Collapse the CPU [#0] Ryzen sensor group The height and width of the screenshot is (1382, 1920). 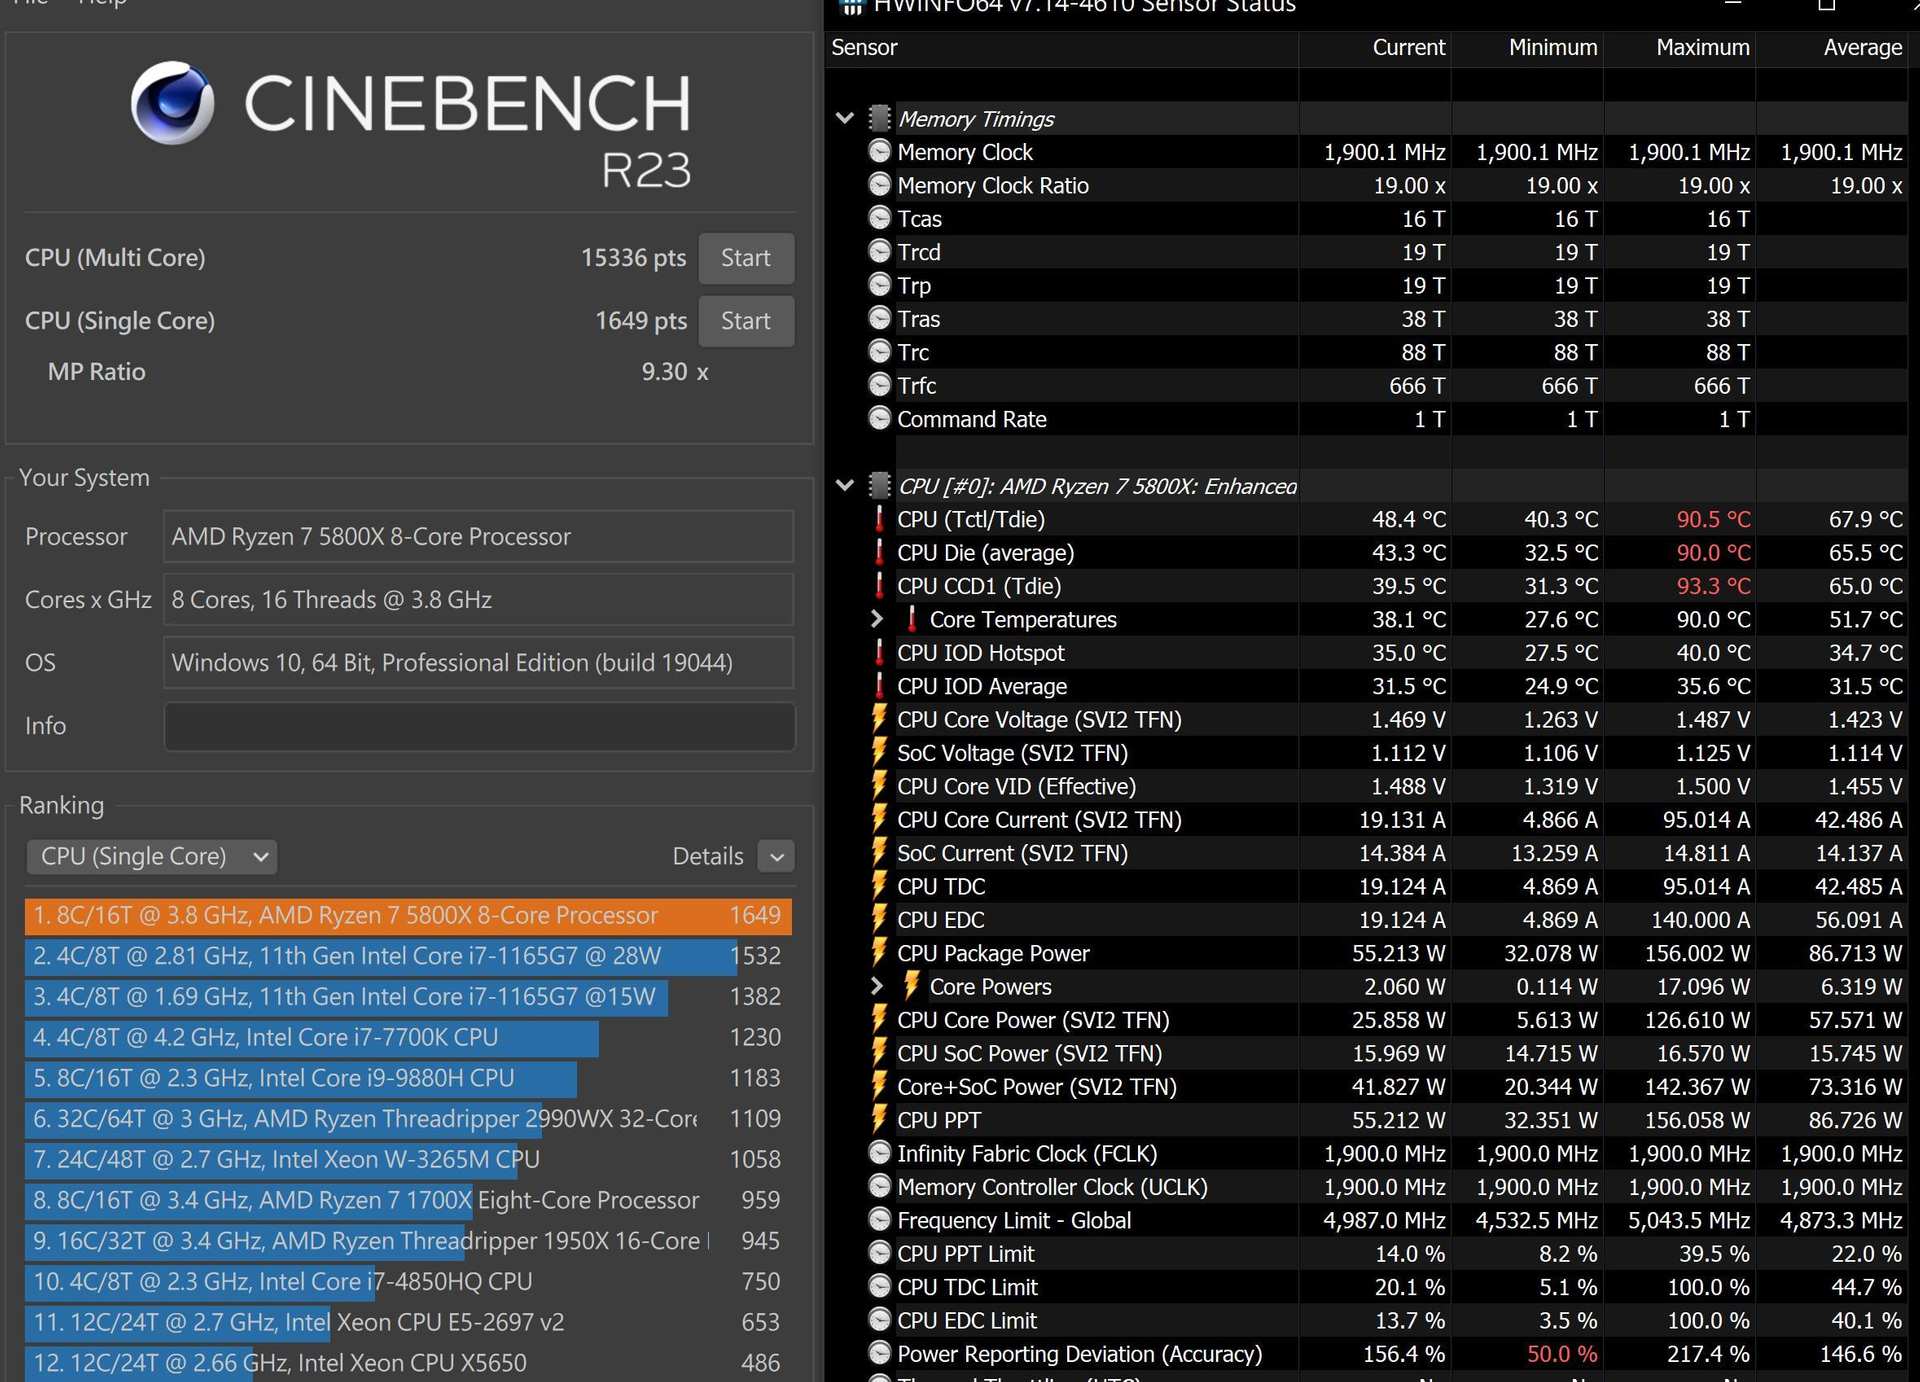pos(845,486)
